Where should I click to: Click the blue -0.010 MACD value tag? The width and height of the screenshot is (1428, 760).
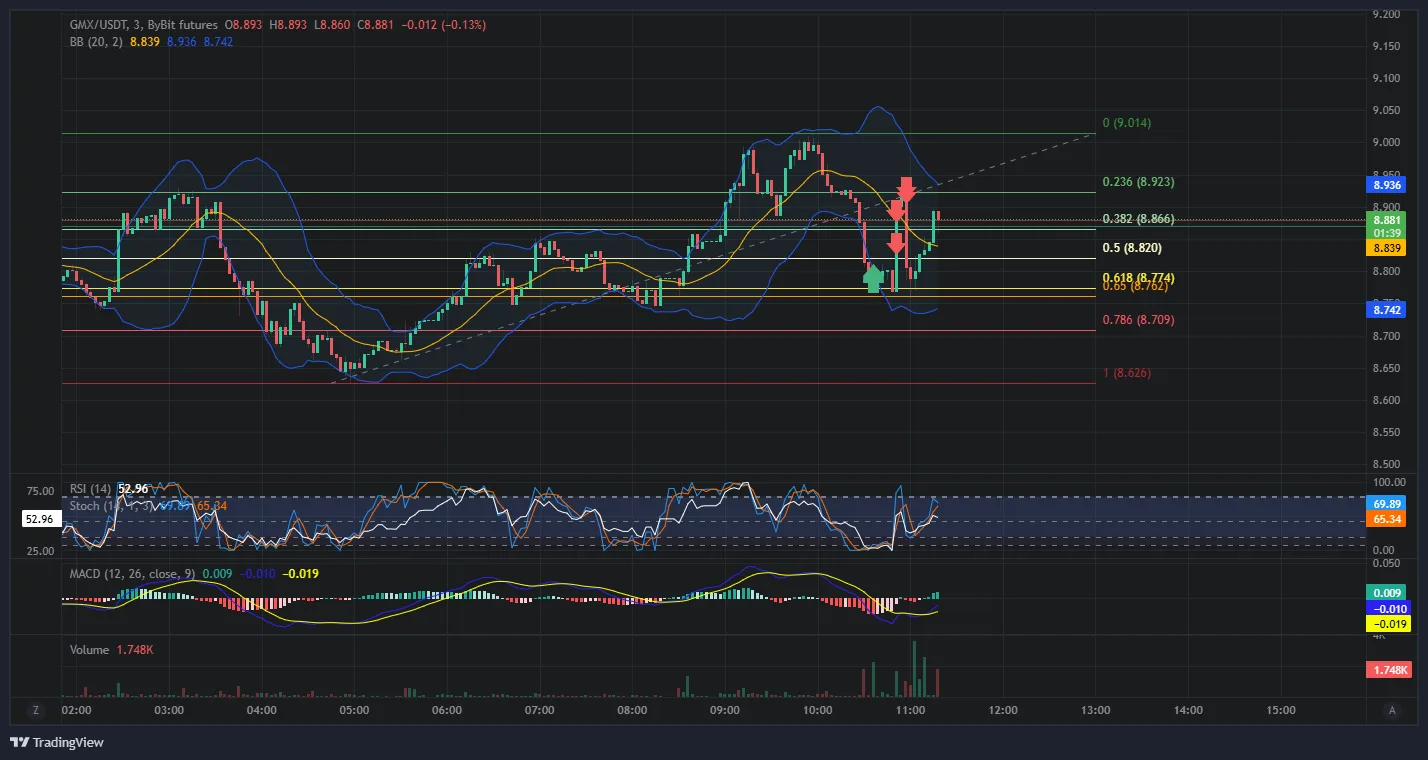(x=1387, y=608)
